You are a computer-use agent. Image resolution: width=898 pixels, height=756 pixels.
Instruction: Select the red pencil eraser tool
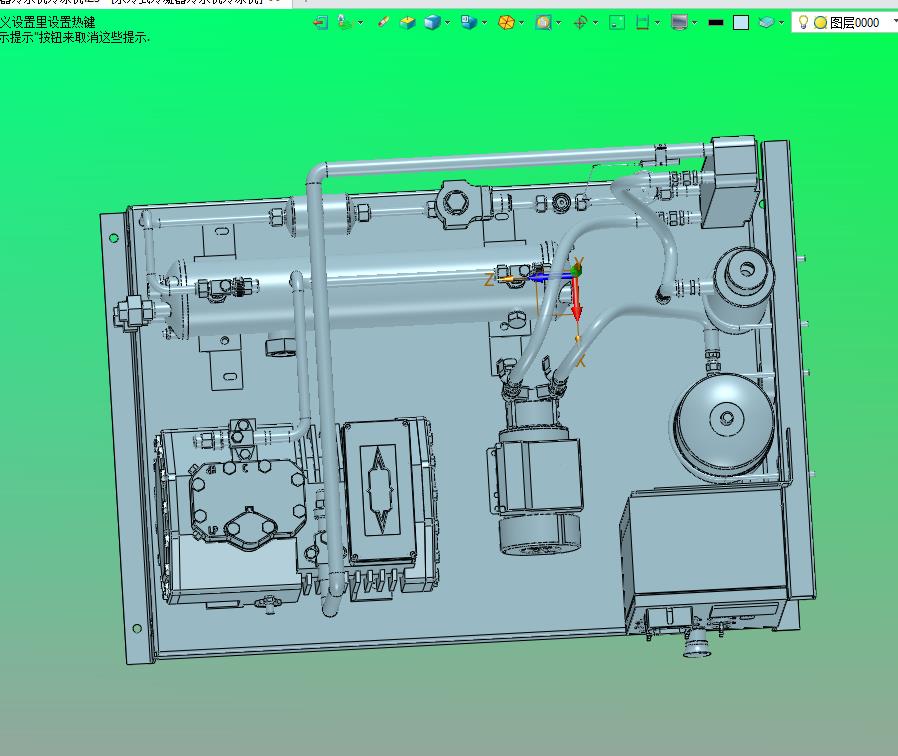(x=383, y=22)
